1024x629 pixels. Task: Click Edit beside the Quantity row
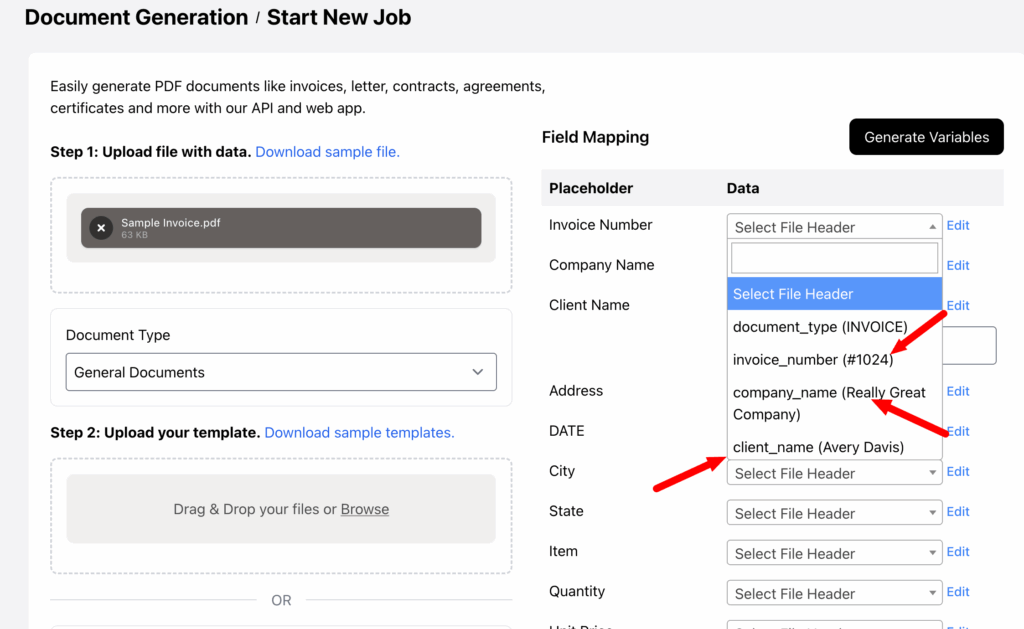[958, 591]
